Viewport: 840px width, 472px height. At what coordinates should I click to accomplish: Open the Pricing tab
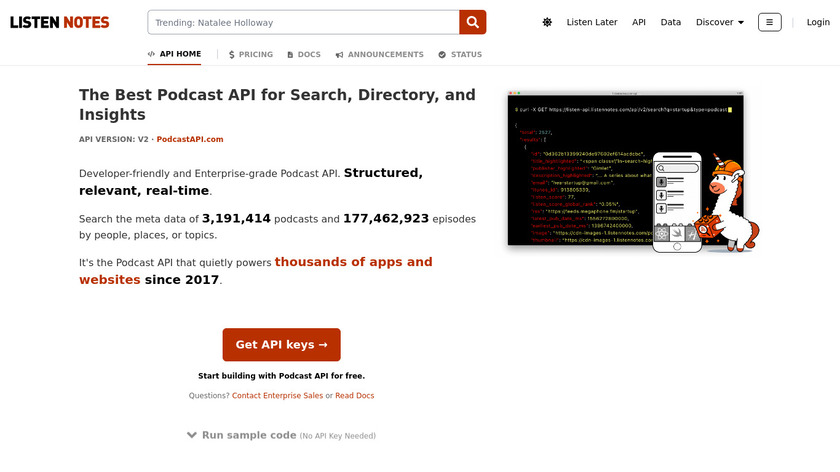251,55
